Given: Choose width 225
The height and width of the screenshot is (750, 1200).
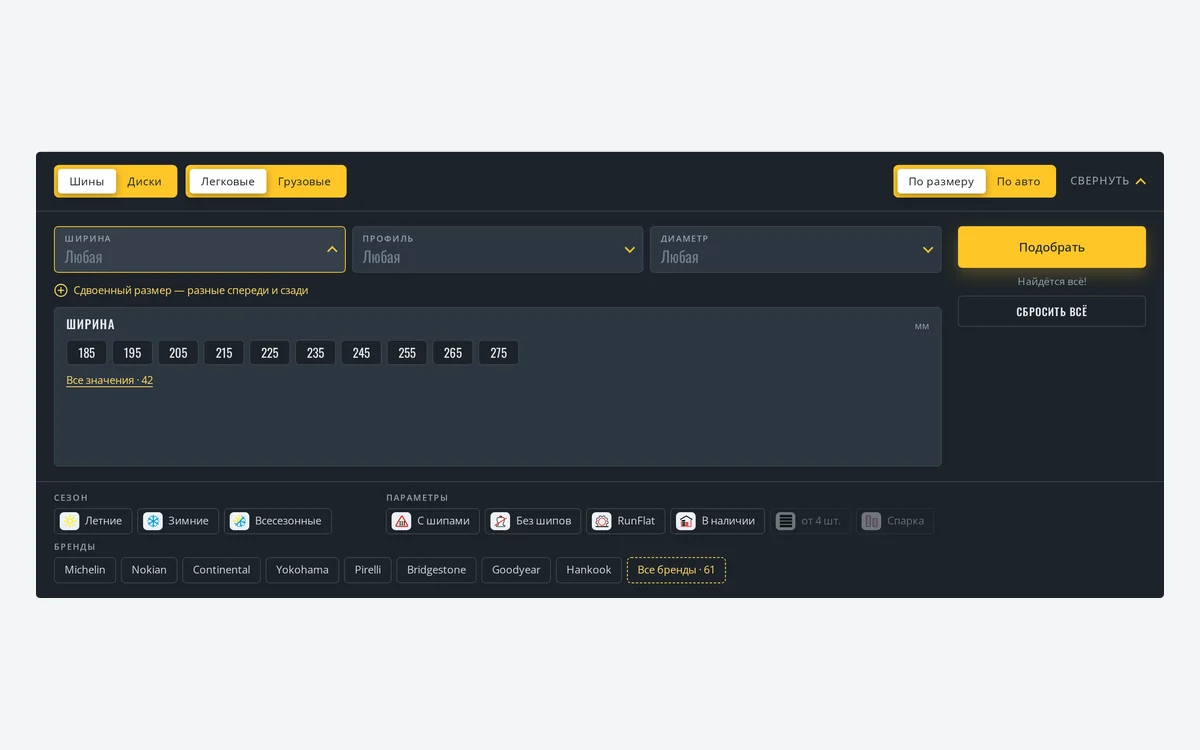Looking at the screenshot, I should [270, 353].
